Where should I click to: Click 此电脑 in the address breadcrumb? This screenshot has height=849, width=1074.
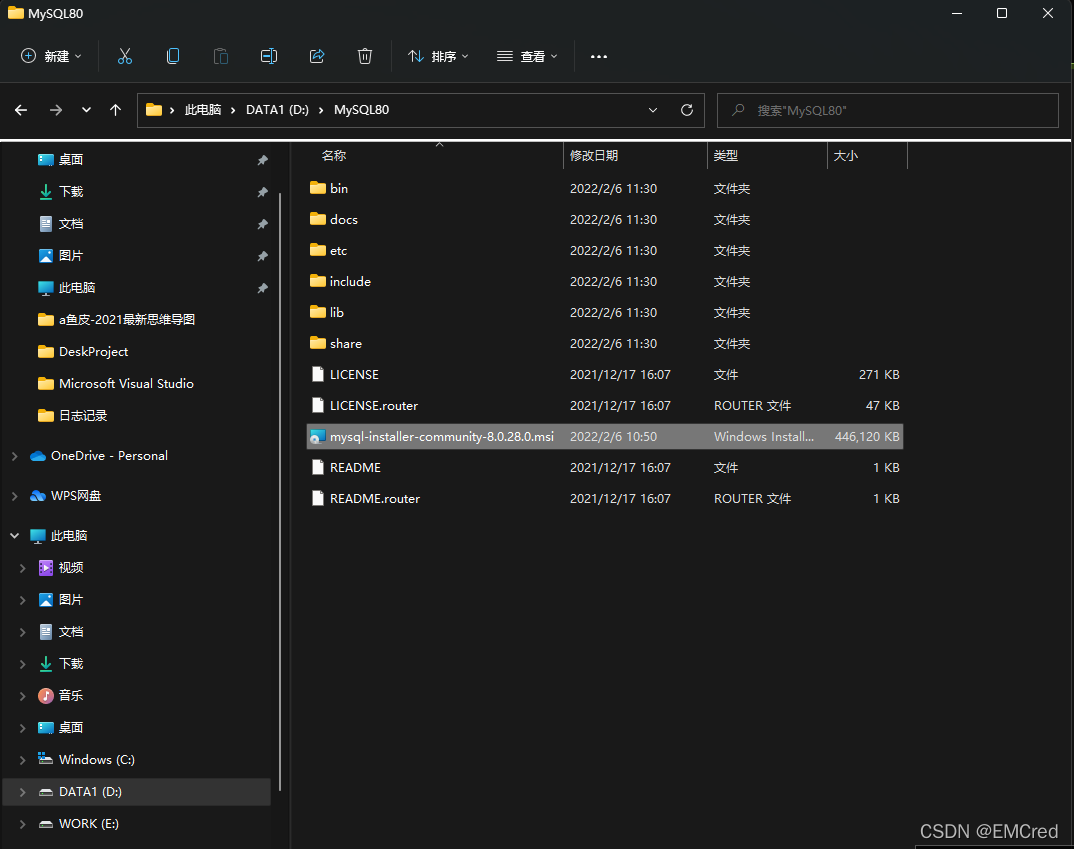pos(203,110)
